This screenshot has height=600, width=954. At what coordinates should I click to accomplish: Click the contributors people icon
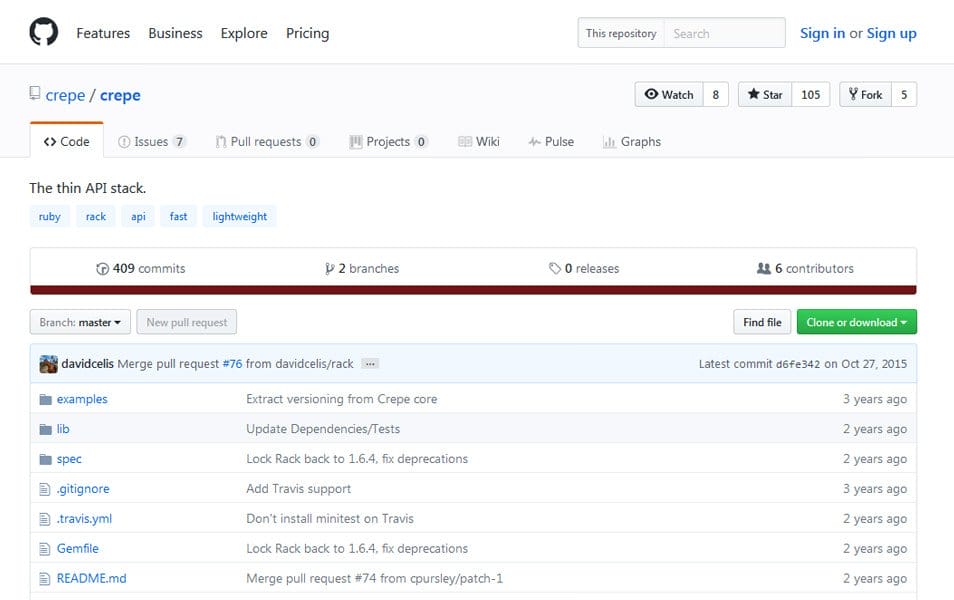click(x=764, y=268)
